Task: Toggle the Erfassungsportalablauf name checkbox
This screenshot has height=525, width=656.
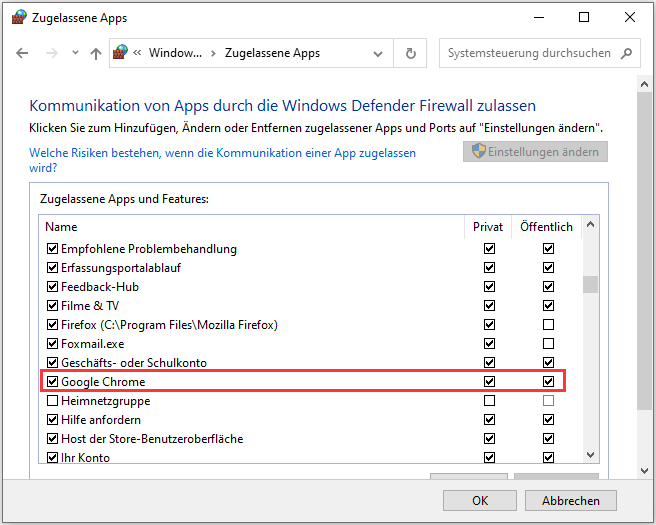Action: tap(52, 267)
